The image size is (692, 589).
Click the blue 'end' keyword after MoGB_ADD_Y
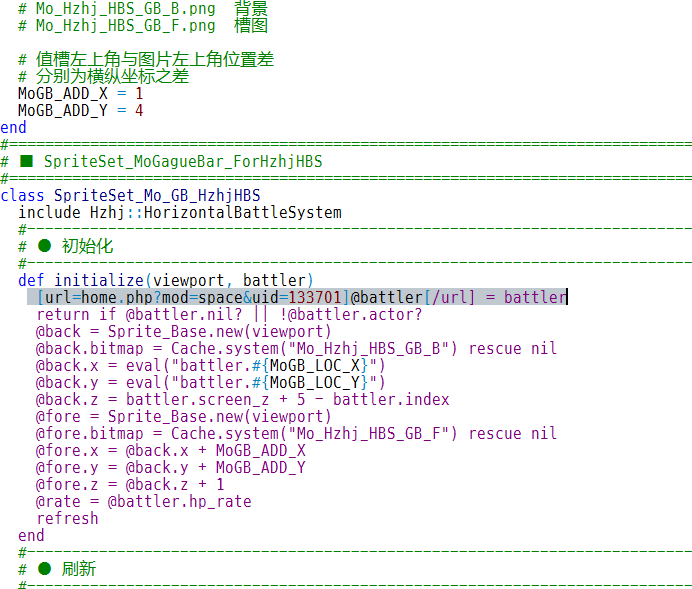point(13,128)
